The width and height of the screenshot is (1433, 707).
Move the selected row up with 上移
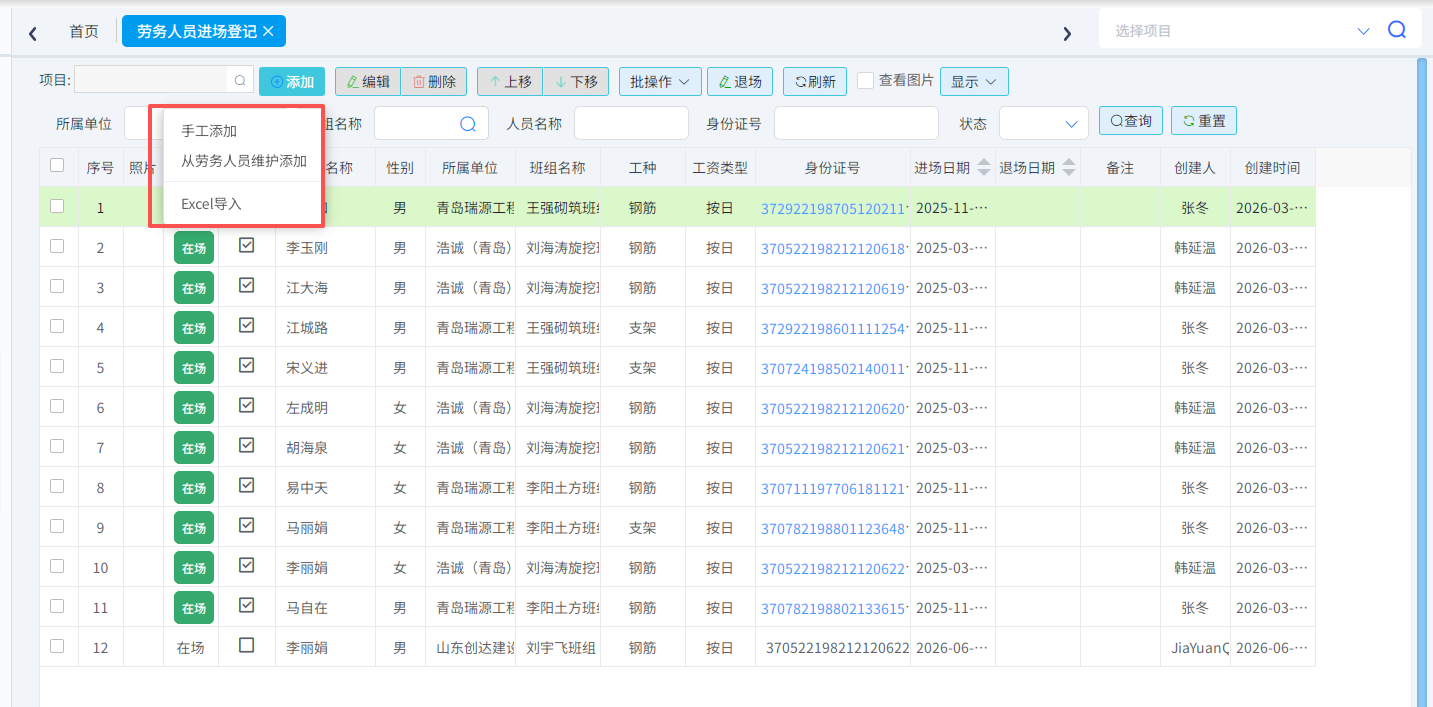click(510, 82)
